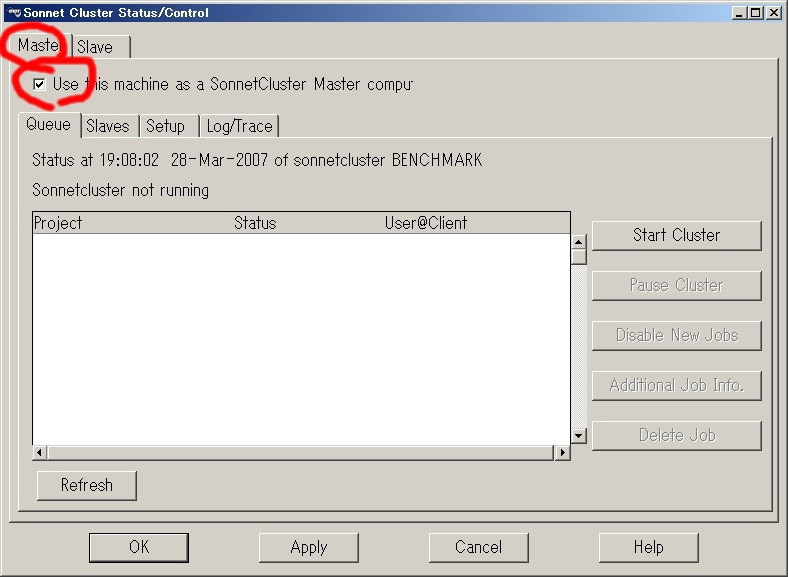Open the Log/Trace tab
788x577 pixels.
(239, 126)
